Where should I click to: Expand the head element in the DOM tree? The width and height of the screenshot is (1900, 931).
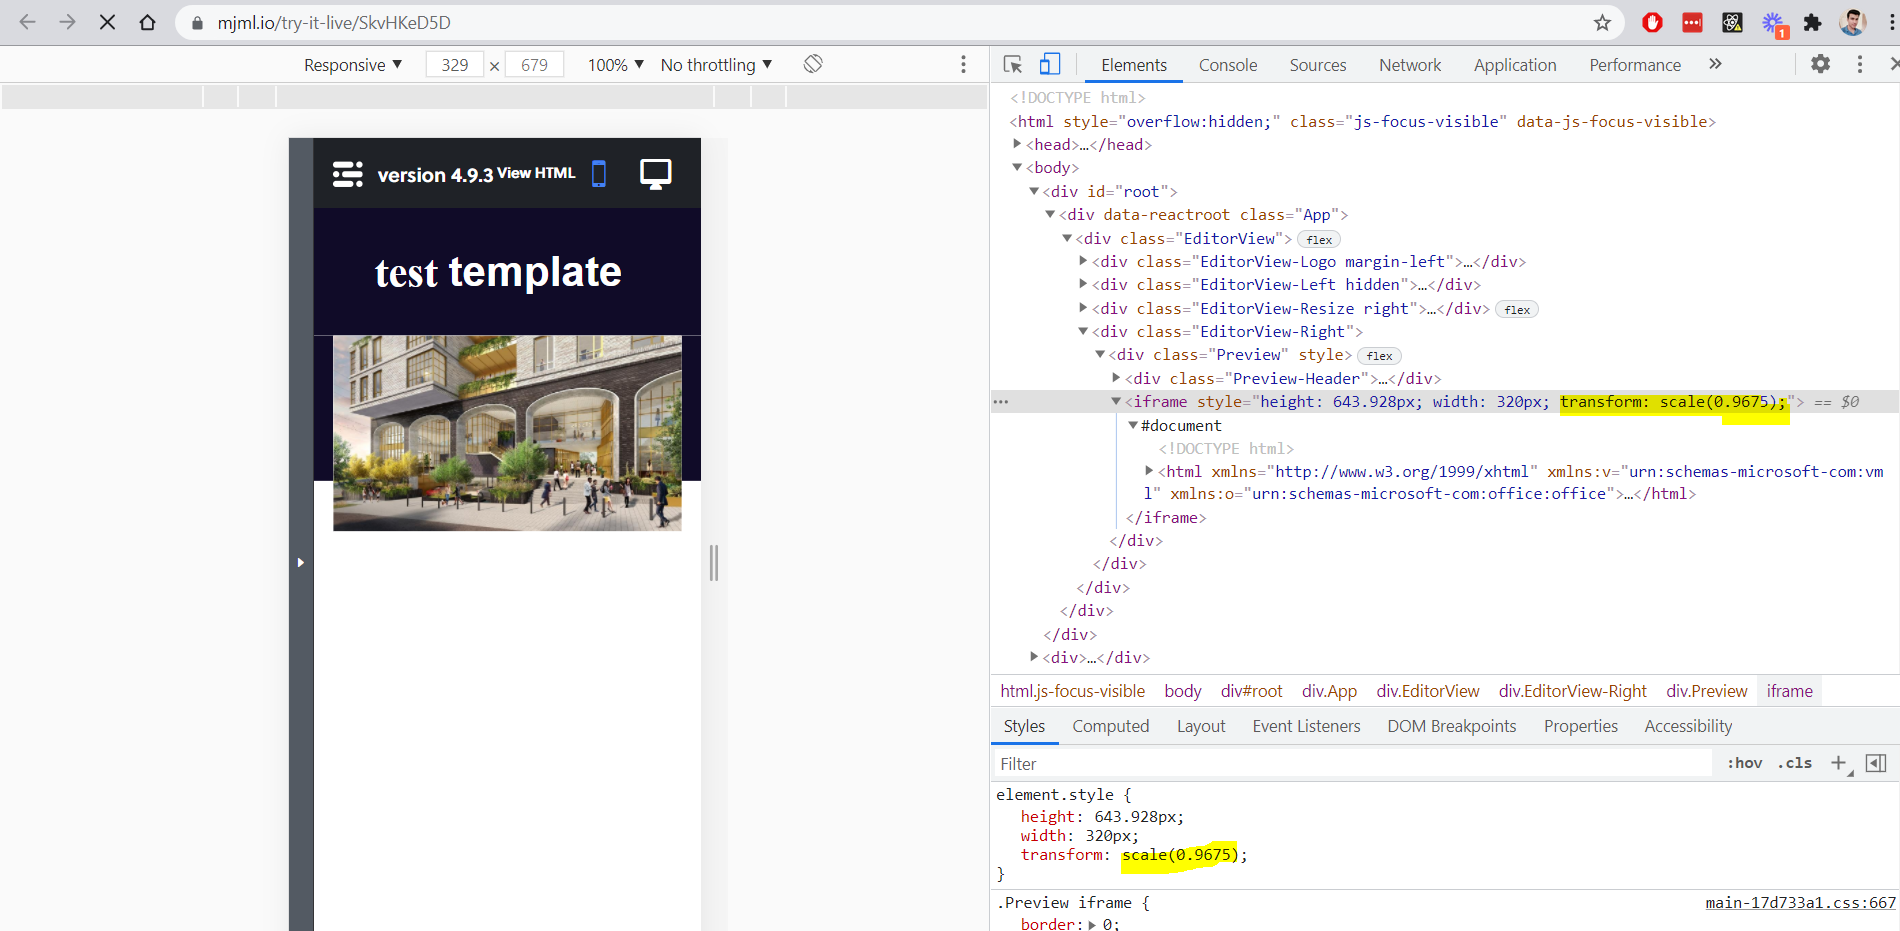tap(1017, 144)
